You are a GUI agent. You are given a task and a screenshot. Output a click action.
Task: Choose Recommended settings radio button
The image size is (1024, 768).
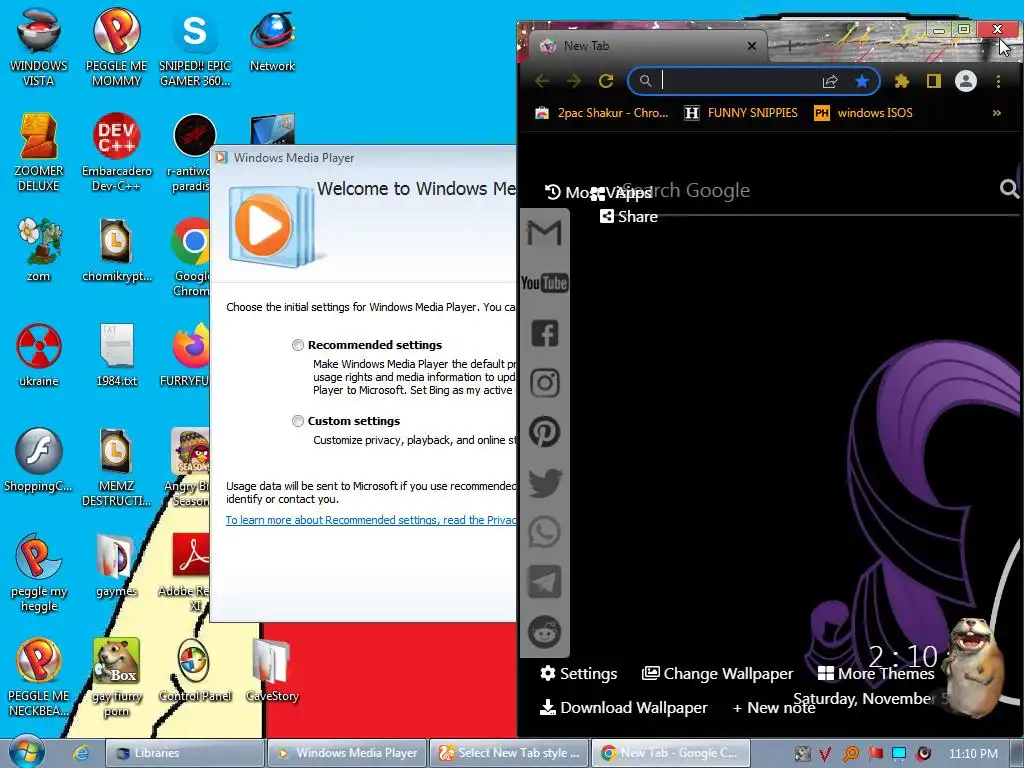click(298, 345)
